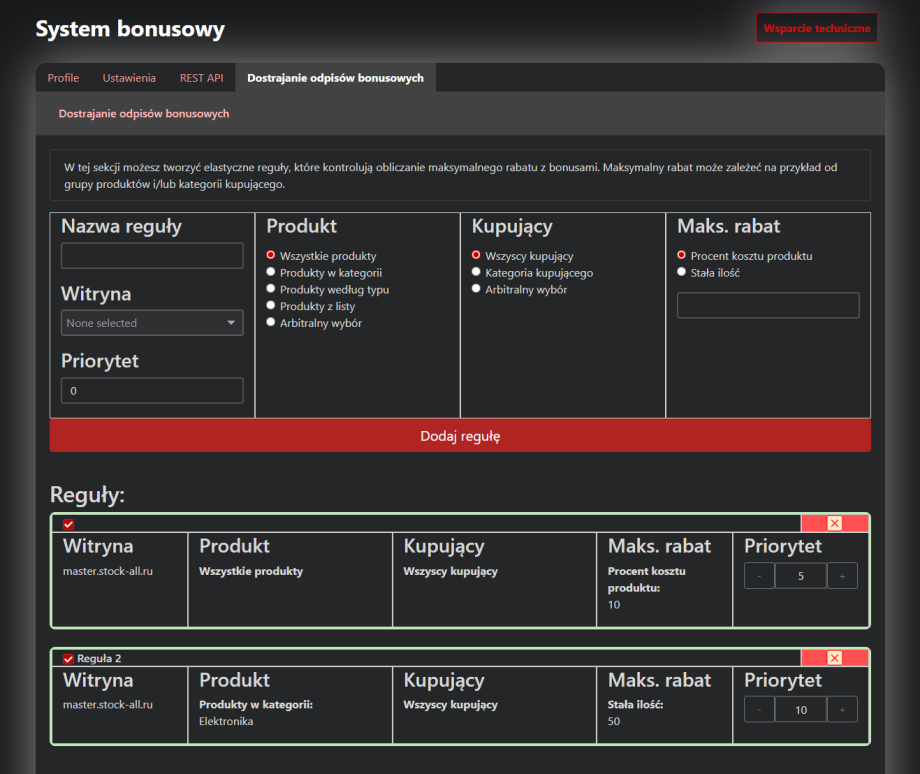
Task: Decrease priority of first rule with minus
Action: tap(759, 576)
